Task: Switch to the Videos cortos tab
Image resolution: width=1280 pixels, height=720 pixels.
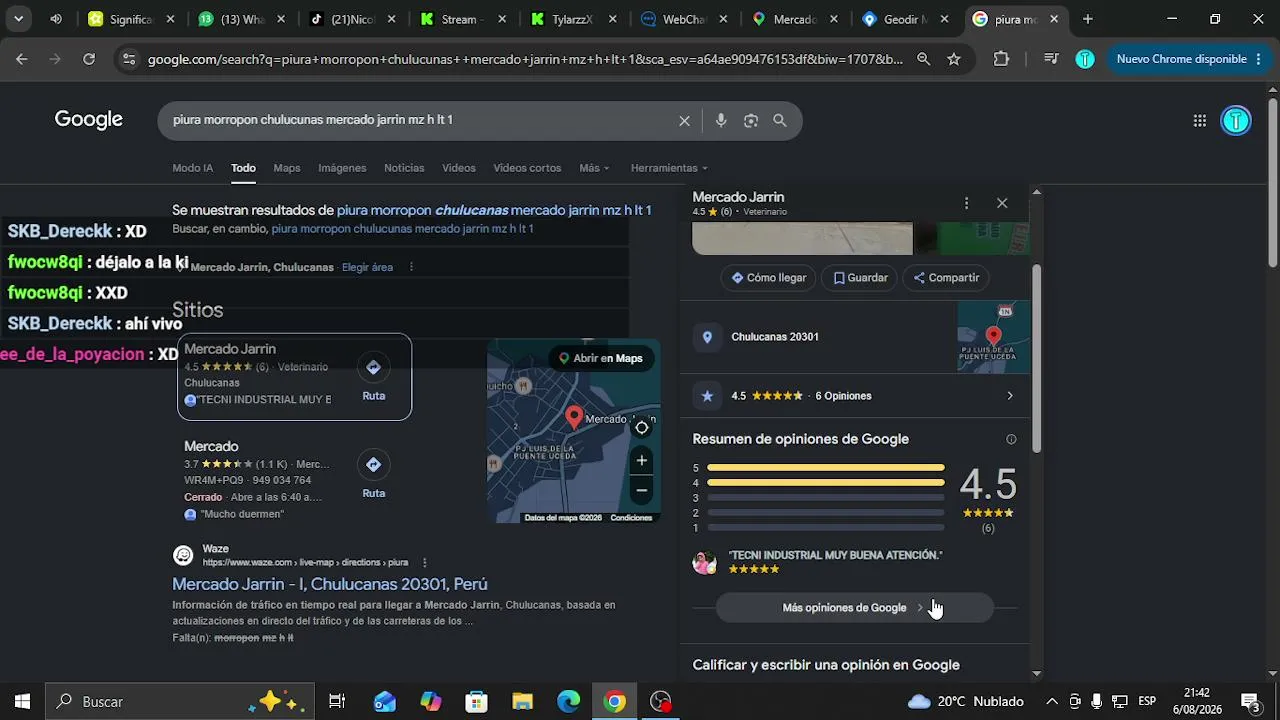Action: pyautogui.click(x=527, y=168)
